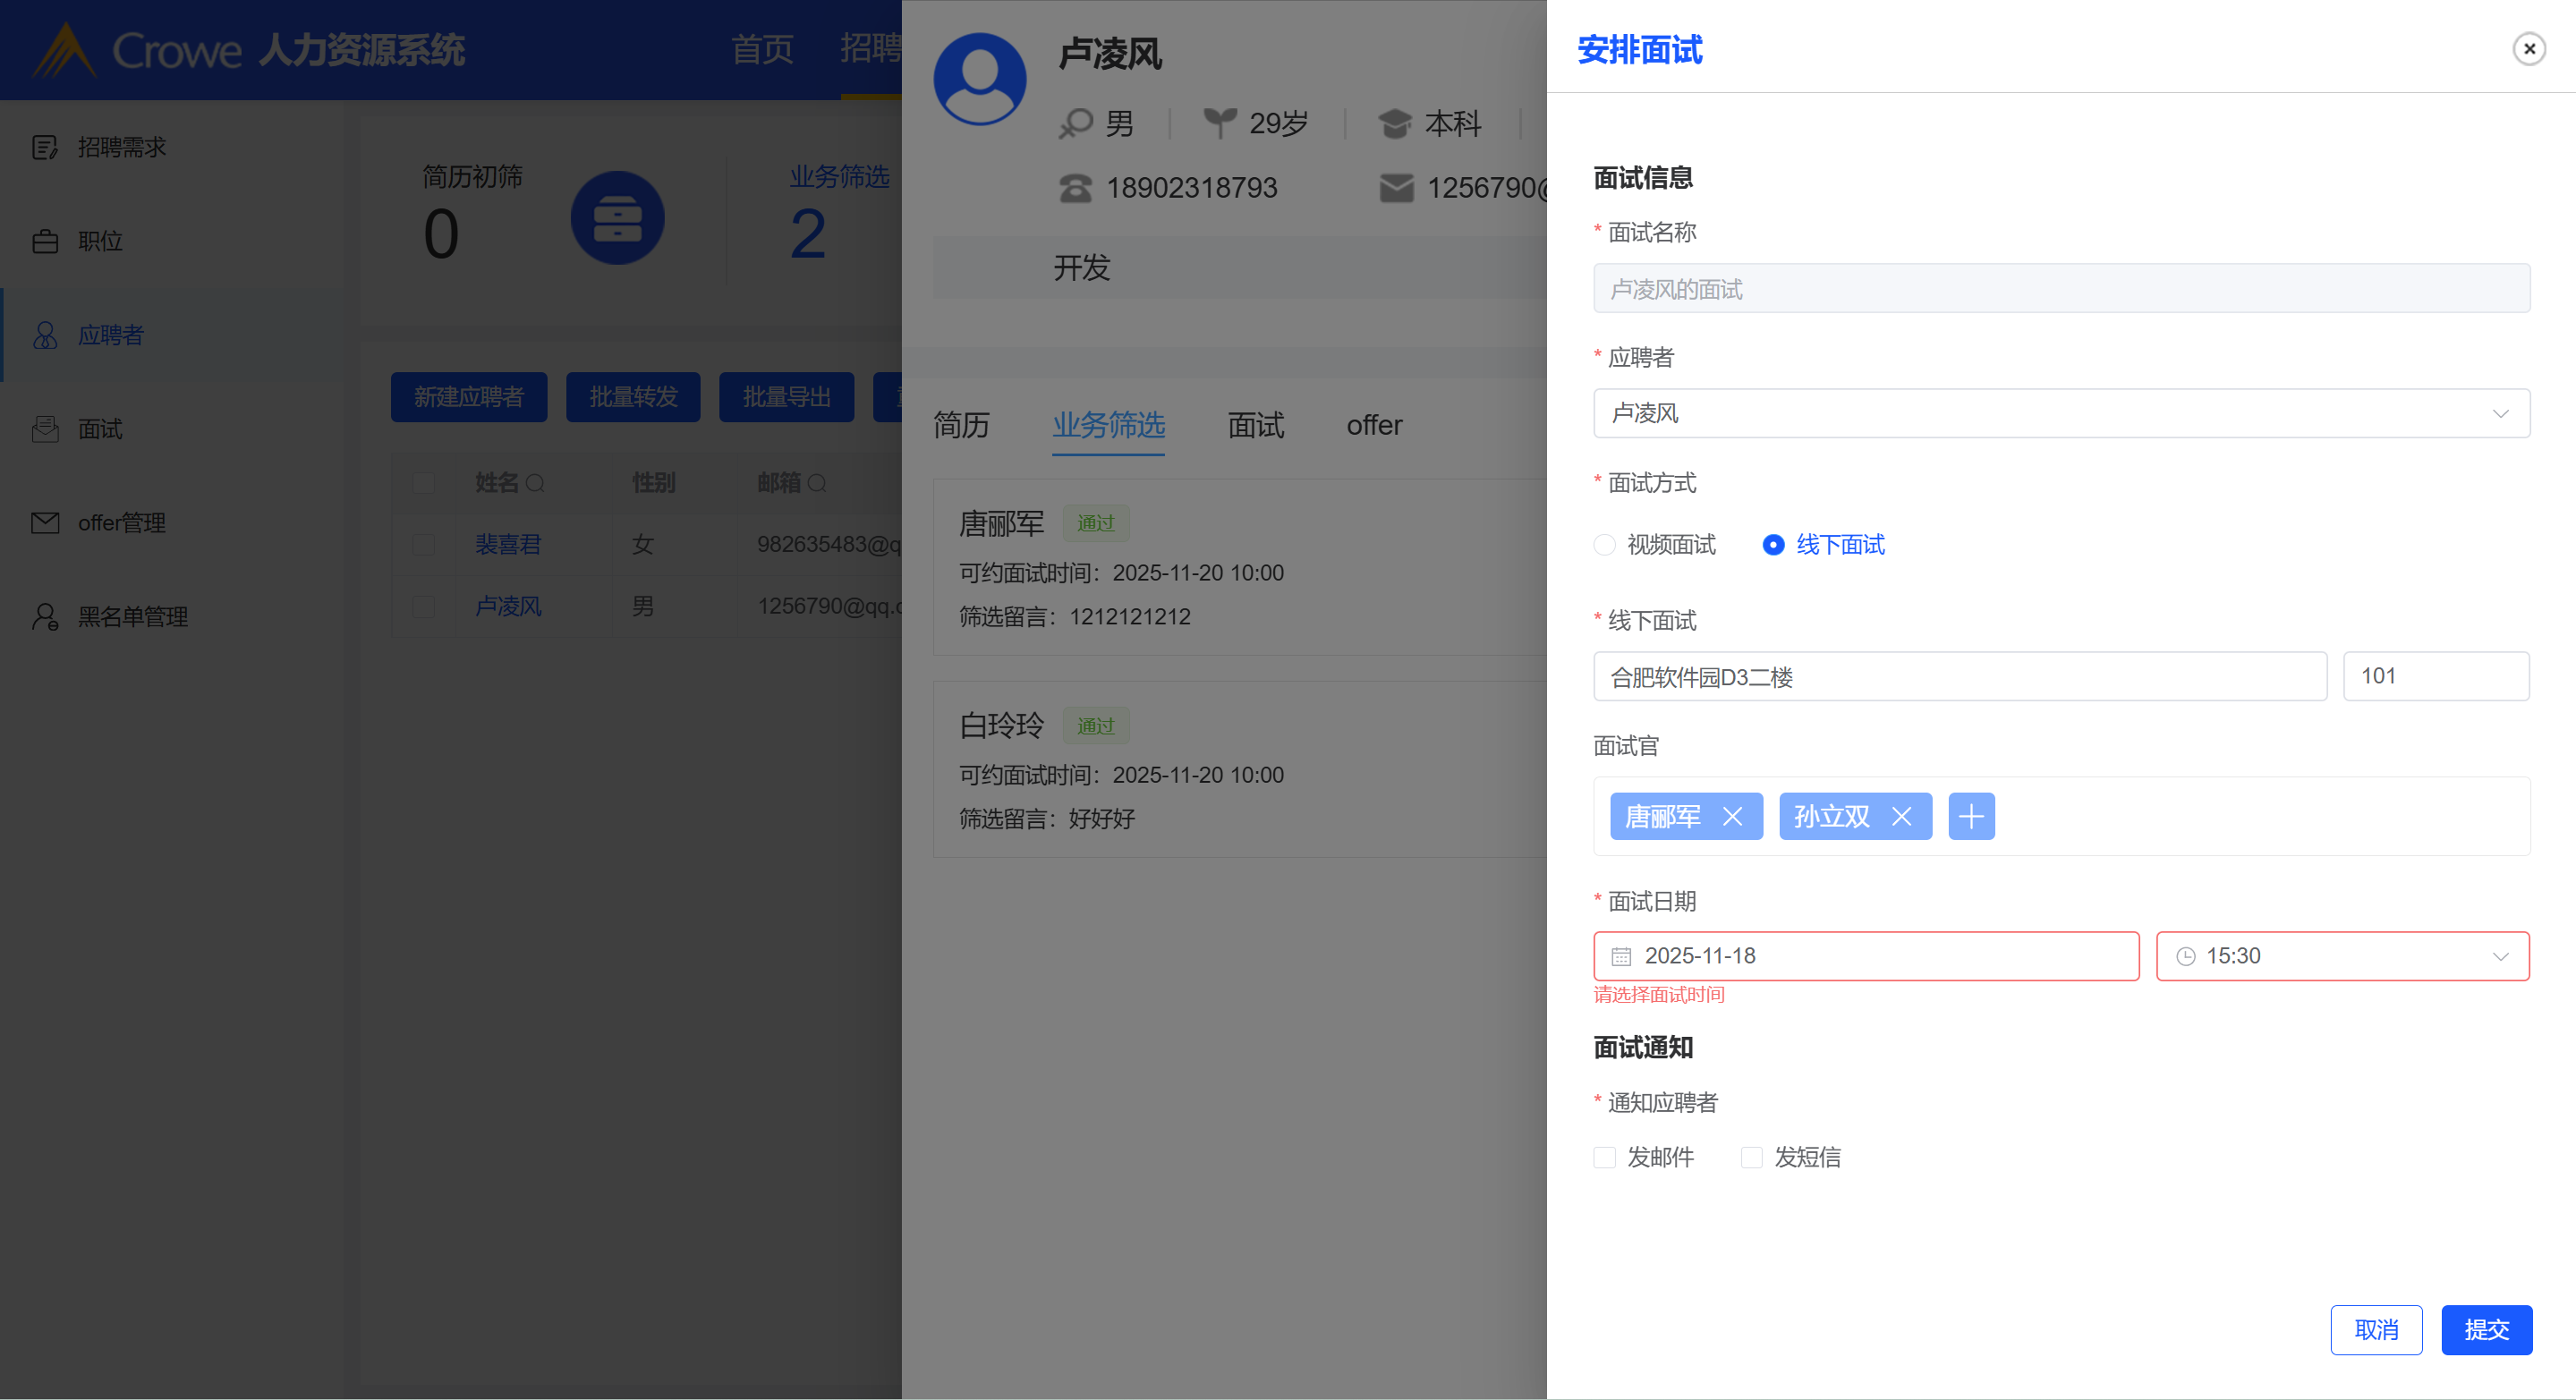Select 视频面试 radio option
2576x1400 pixels.
[x=1604, y=545]
